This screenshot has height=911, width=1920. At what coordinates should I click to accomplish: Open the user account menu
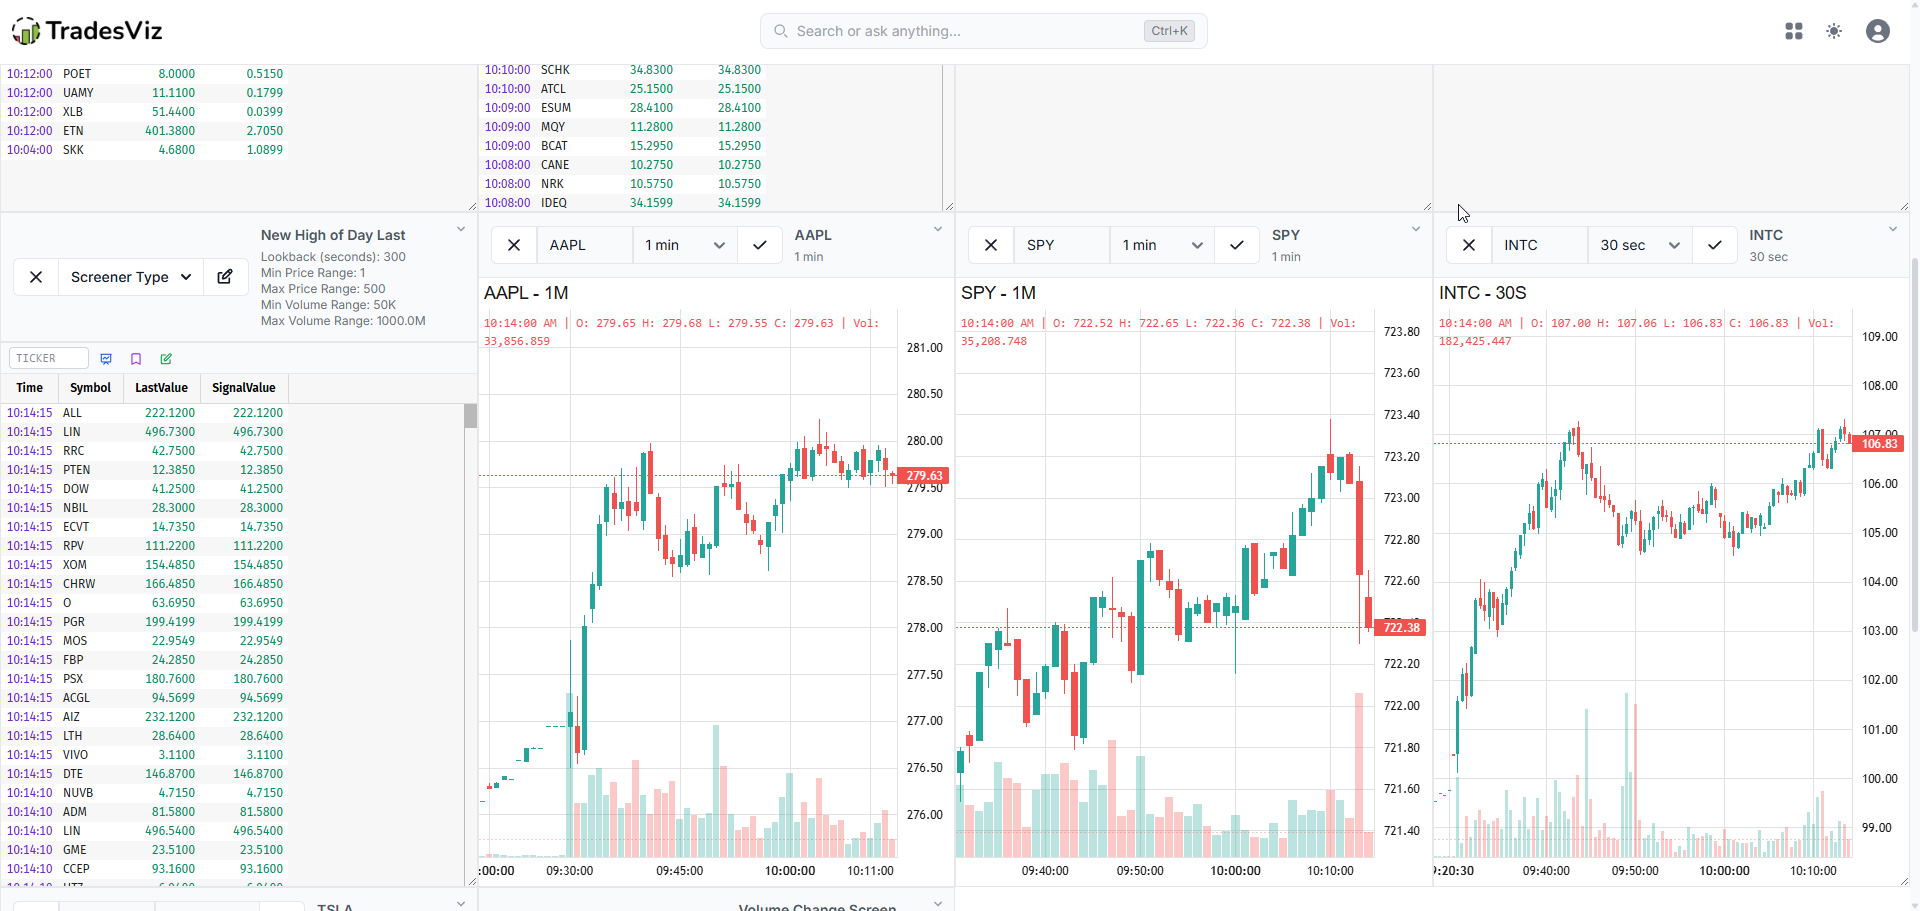[1878, 31]
